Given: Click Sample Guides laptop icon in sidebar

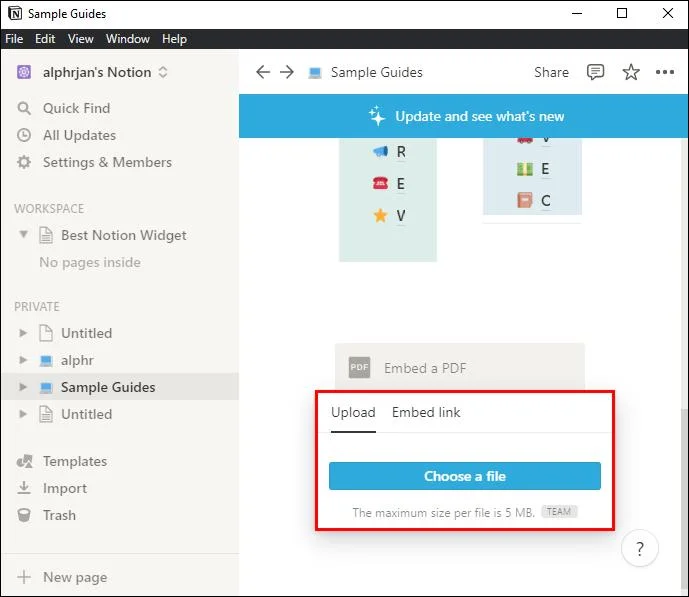Looking at the screenshot, I should 46,387.
